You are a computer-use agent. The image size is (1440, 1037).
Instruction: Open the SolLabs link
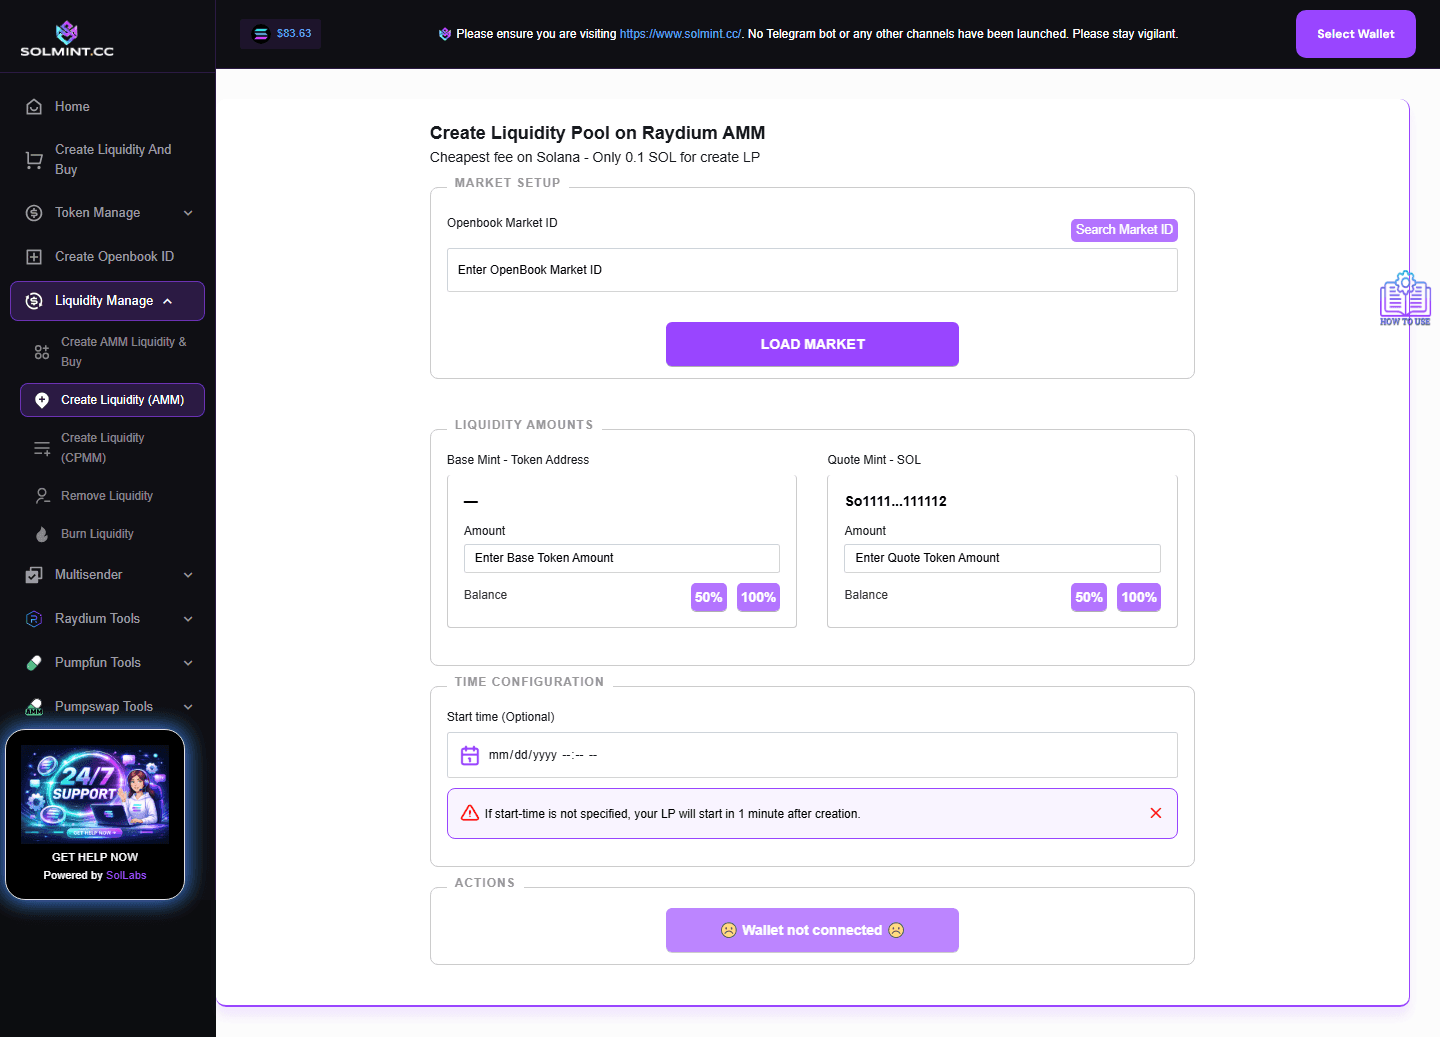126,875
